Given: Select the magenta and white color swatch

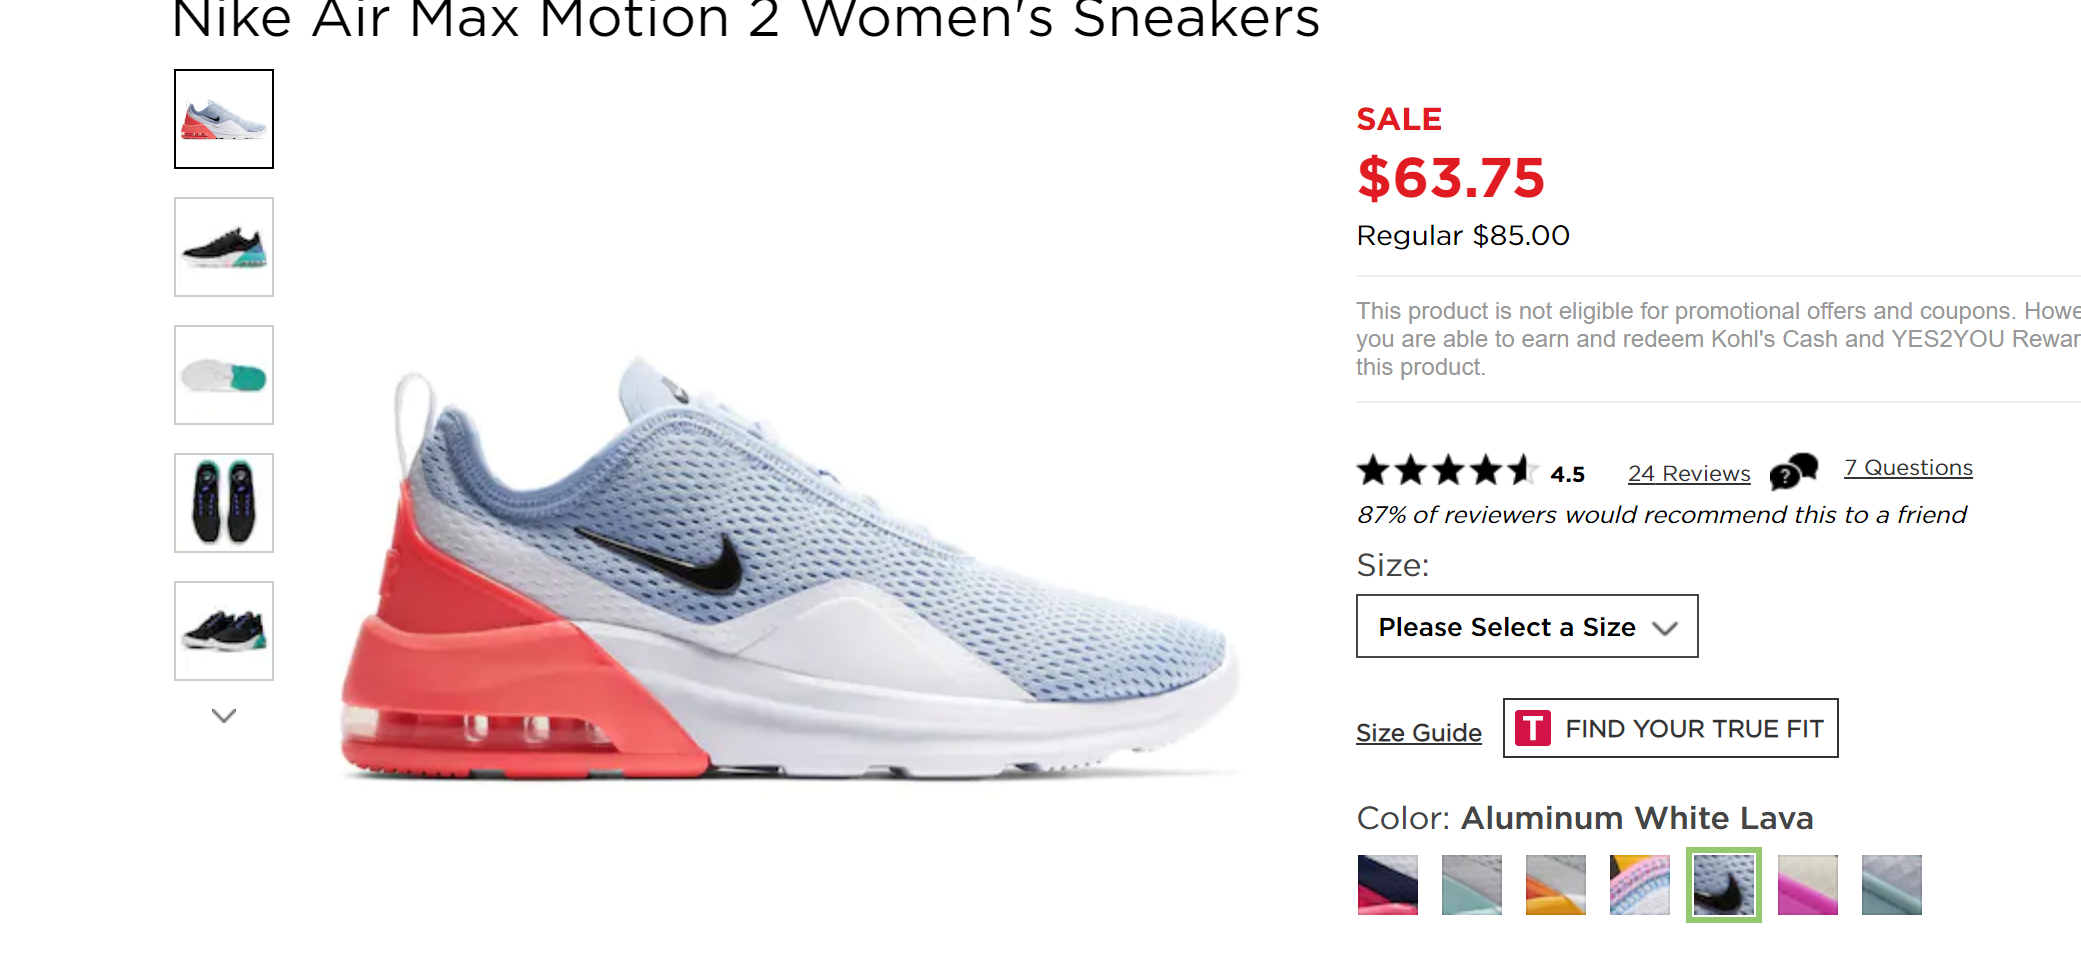Looking at the screenshot, I should 1807,885.
